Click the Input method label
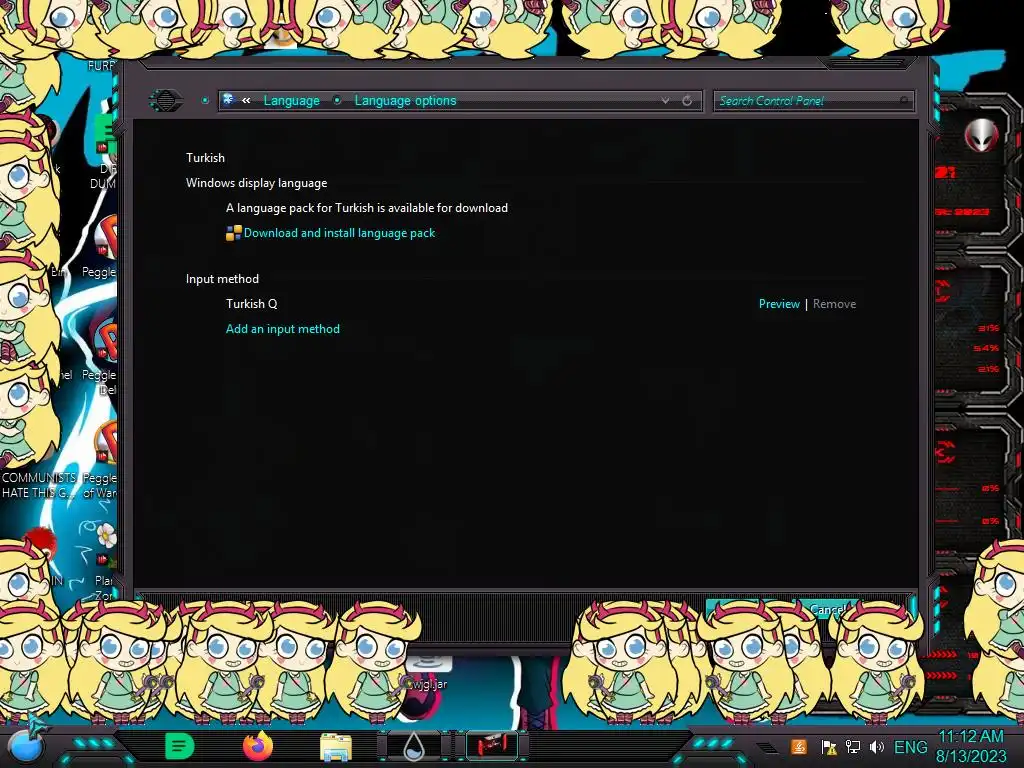1024x768 pixels. click(x=222, y=279)
